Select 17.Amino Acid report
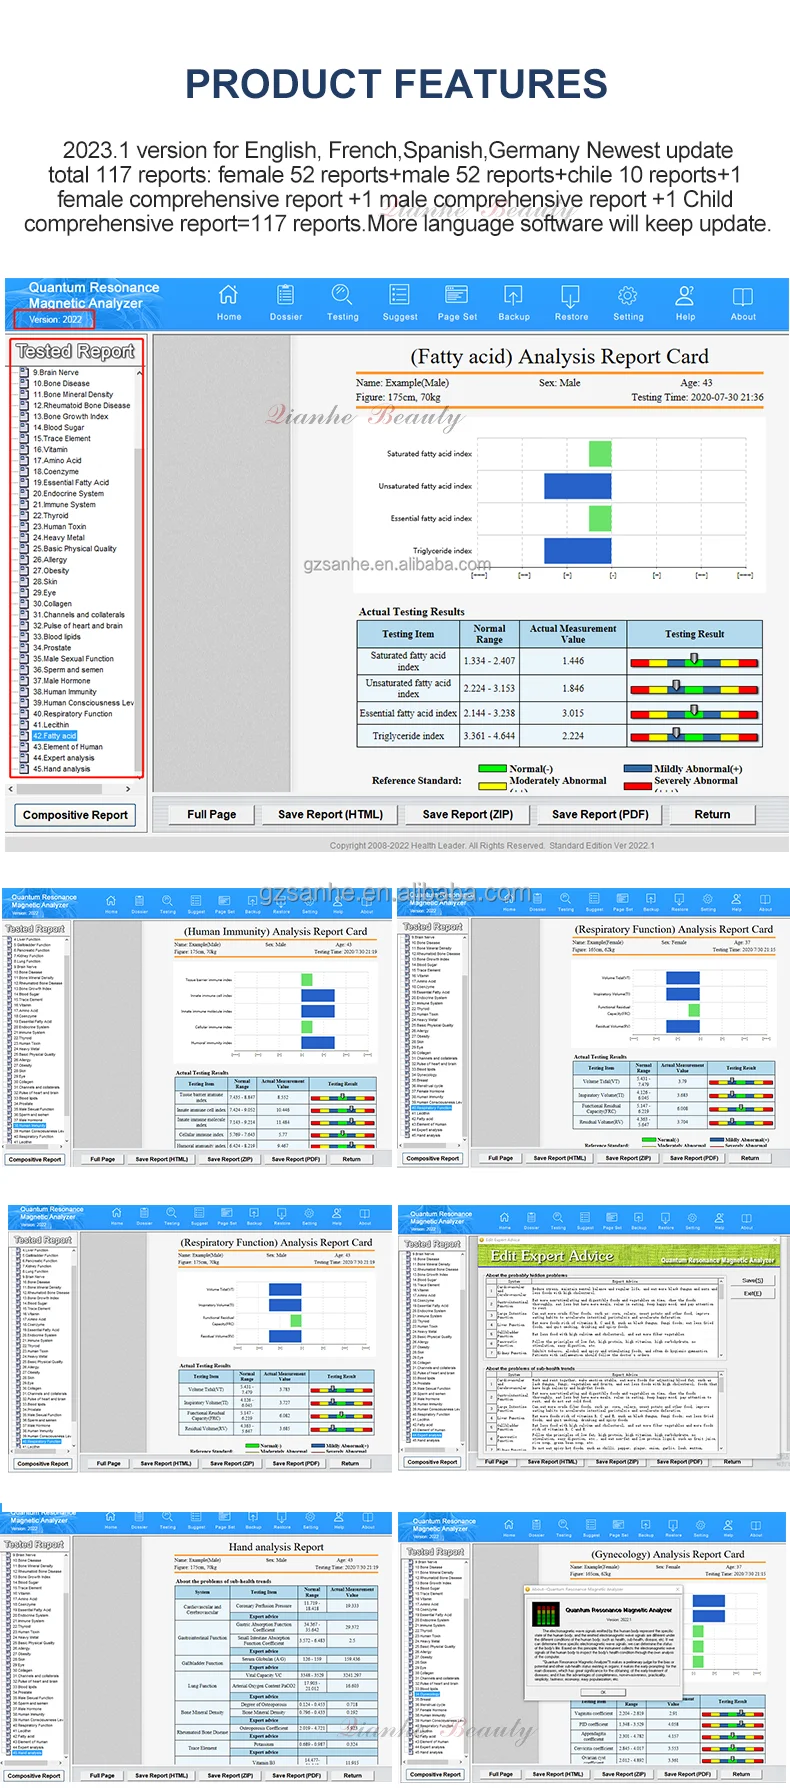Image resolution: width=790 pixels, height=1788 pixels. [x=57, y=460]
